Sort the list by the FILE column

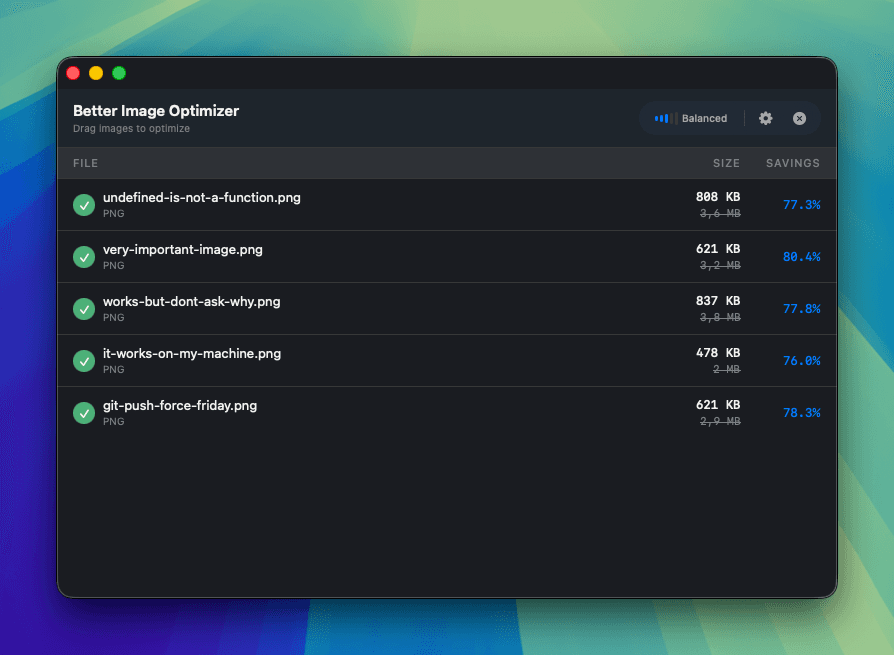[x=86, y=163]
